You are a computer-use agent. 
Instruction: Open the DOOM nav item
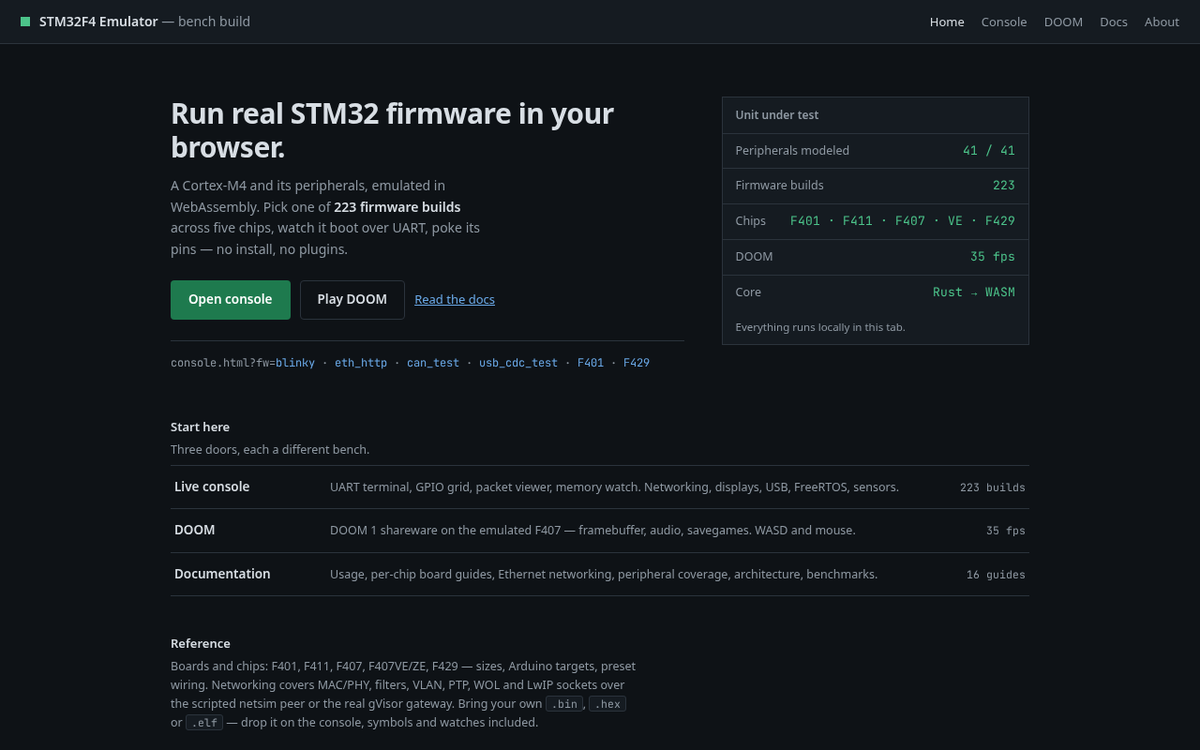click(1063, 21)
